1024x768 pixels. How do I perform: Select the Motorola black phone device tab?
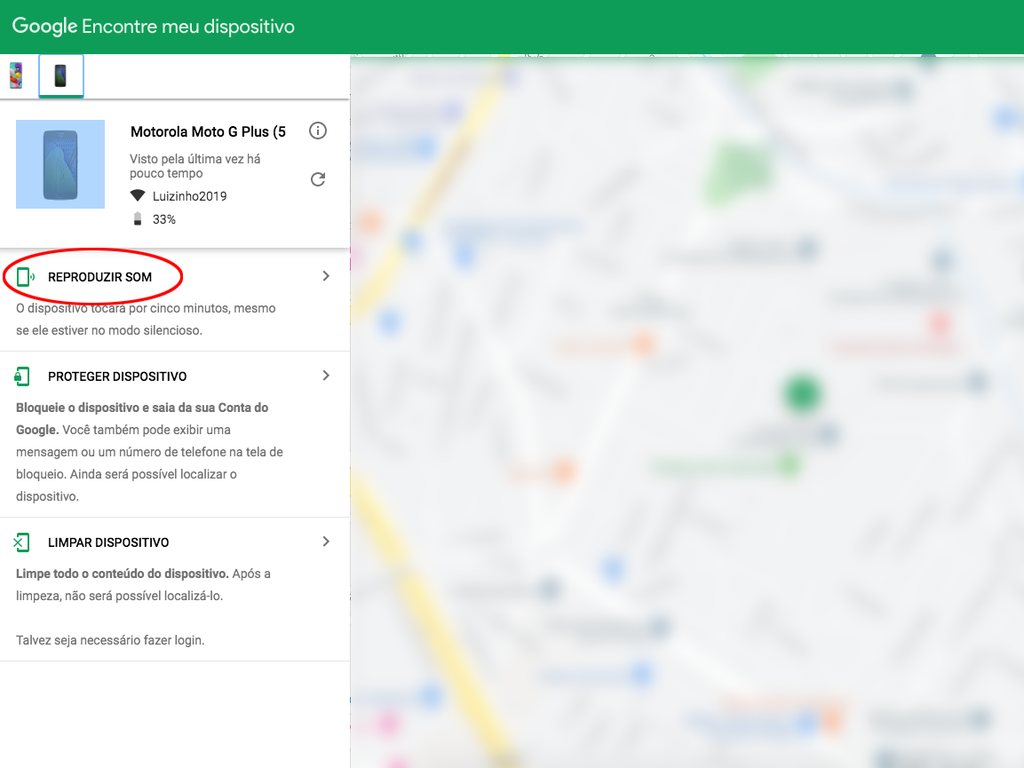tap(61, 76)
